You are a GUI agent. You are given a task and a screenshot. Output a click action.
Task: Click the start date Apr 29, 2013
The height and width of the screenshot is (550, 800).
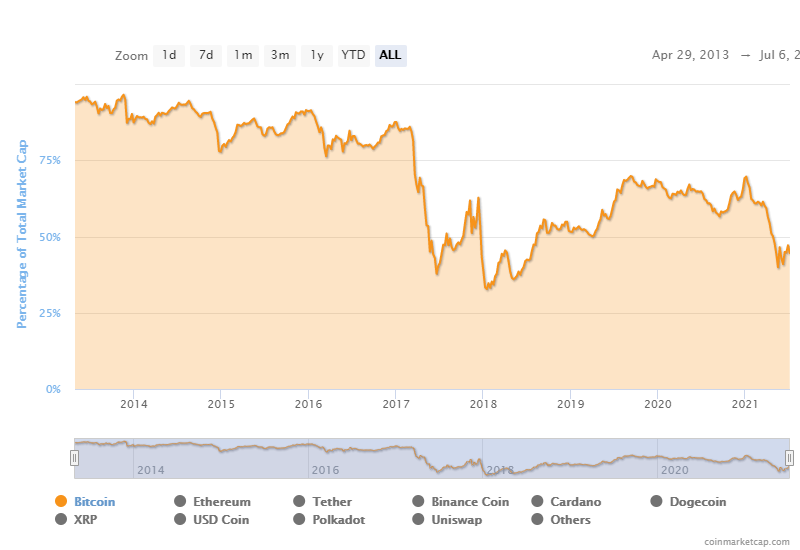(x=691, y=55)
